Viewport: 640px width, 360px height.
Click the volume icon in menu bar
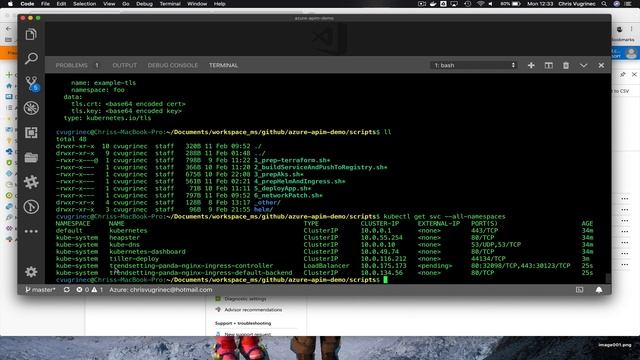[491, 4]
